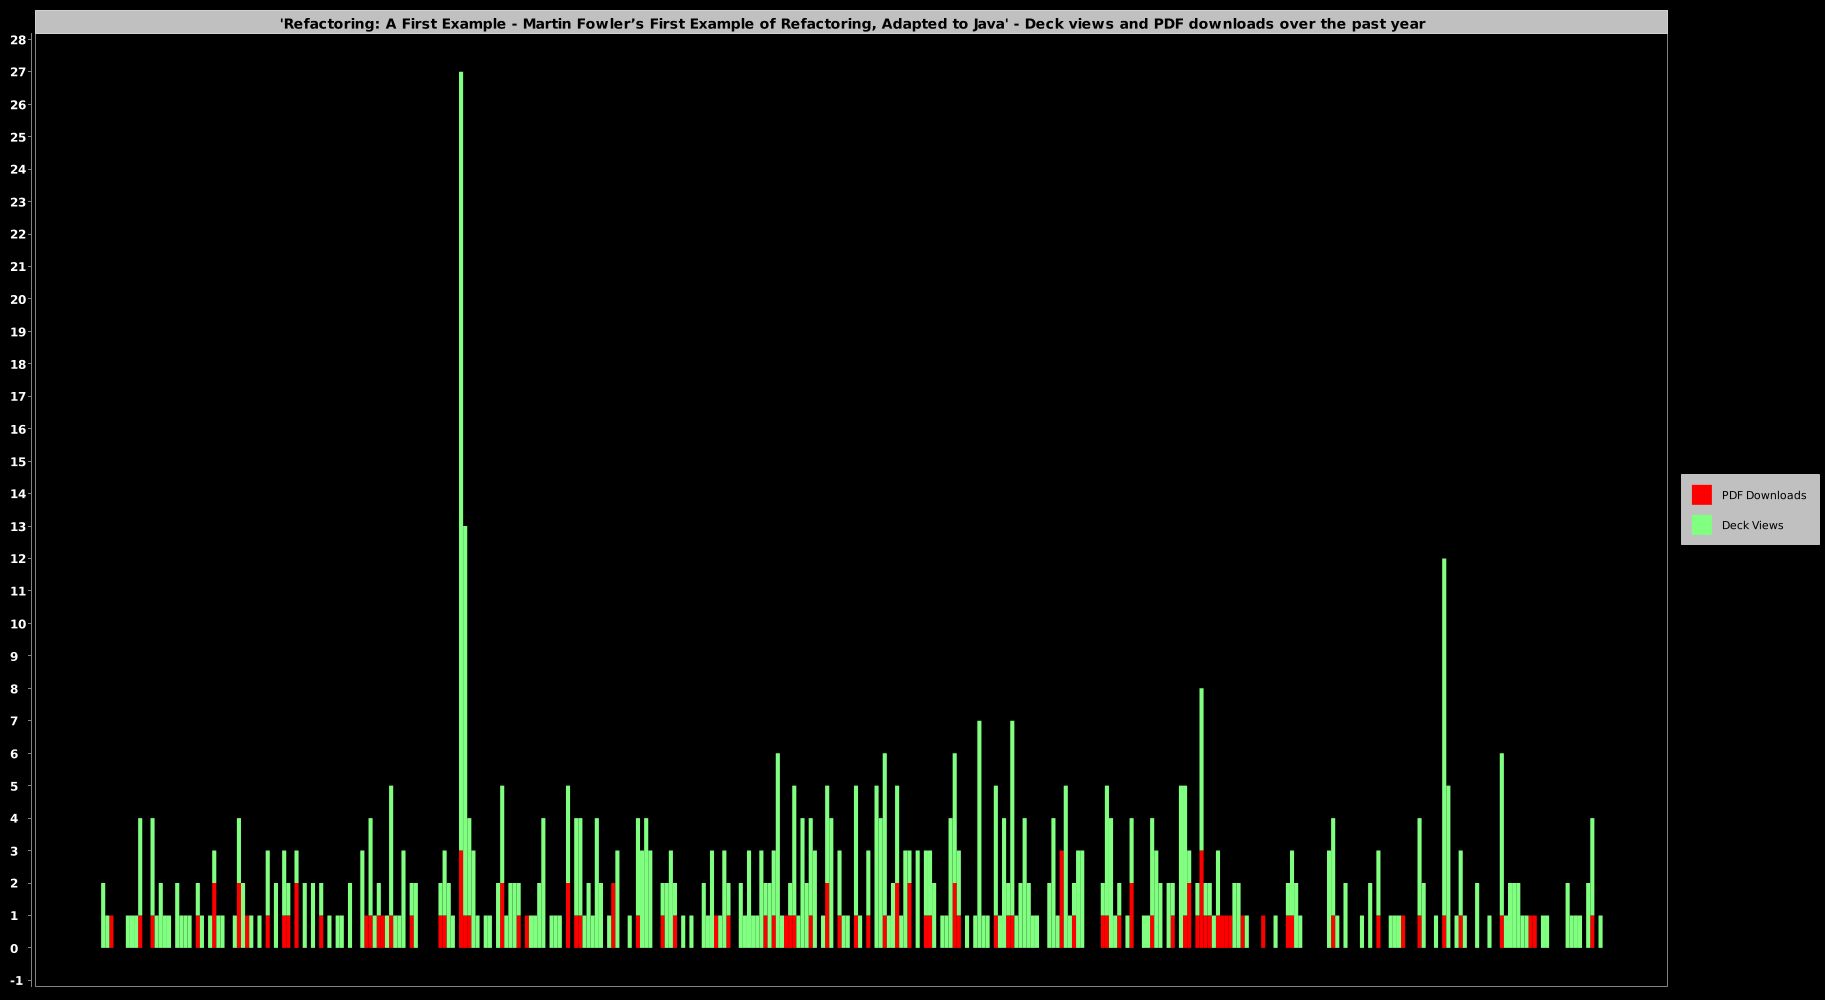Click the y-axis label -1

point(16,980)
